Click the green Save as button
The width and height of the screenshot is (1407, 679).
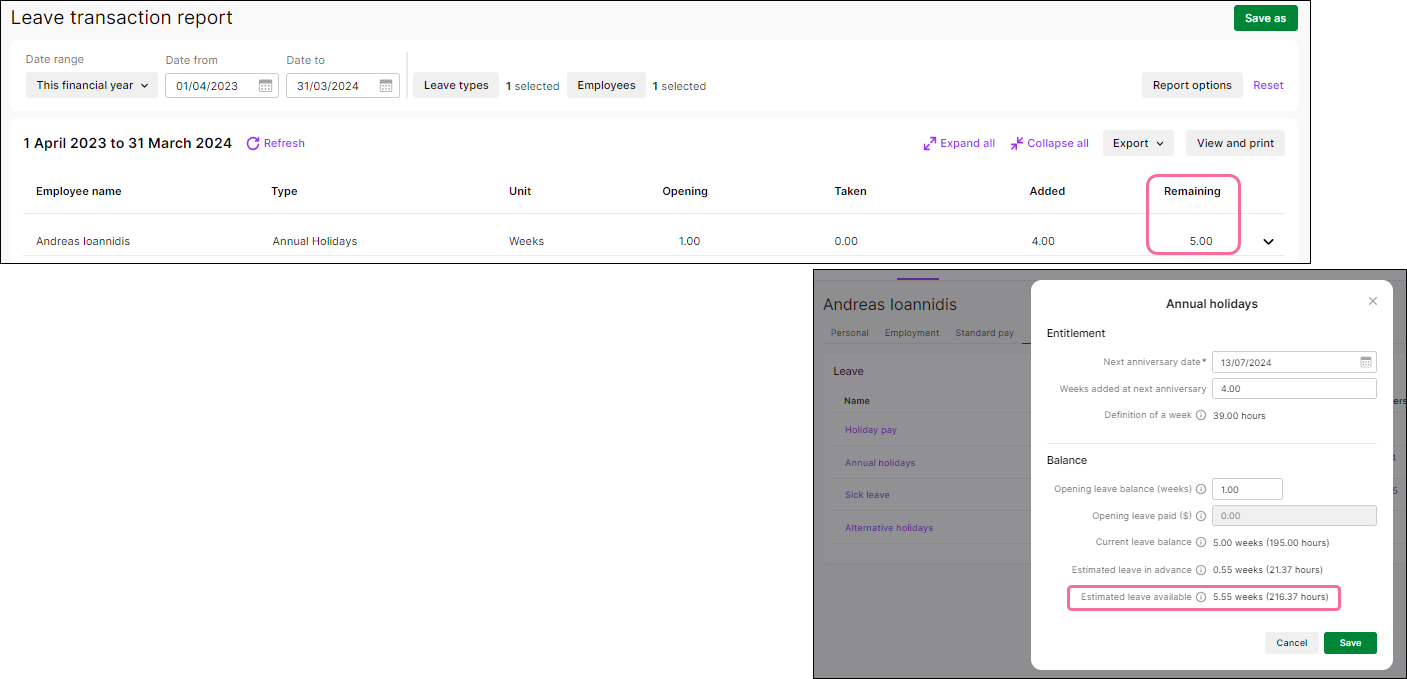click(x=1265, y=18)
